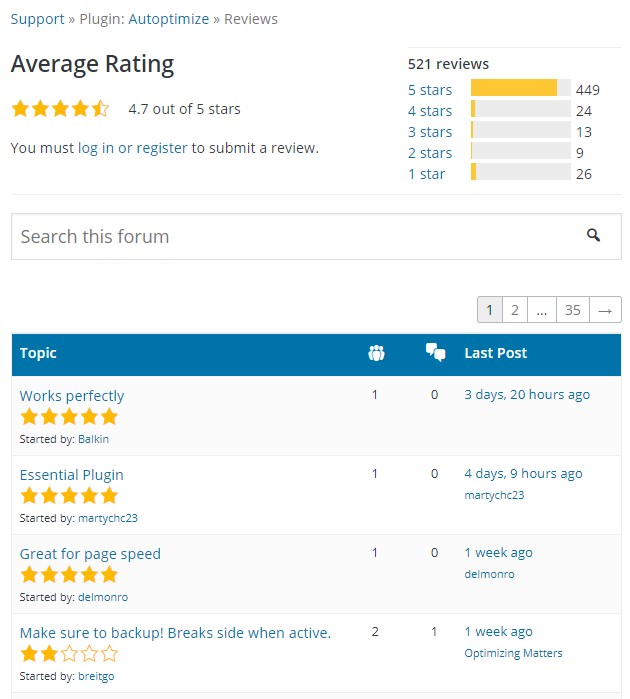Open delmonro's 1 week ago post
630x699 pixels.
498,552
